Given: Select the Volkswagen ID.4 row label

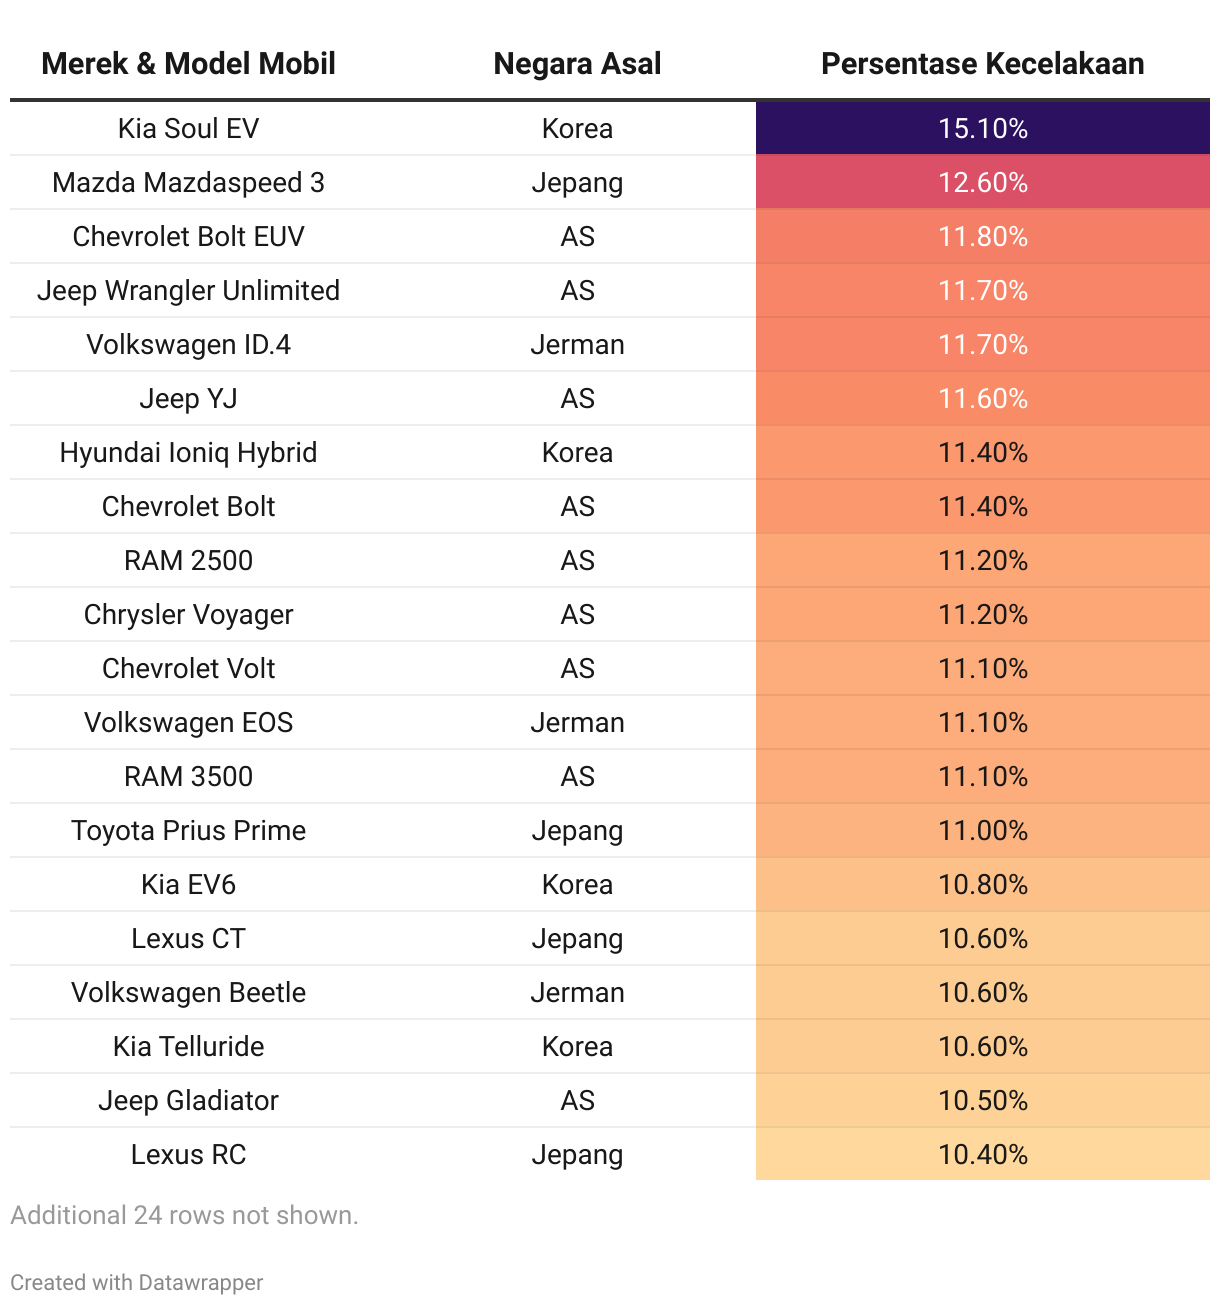Looking at the screenshot, I should pyautogui.click(x=188, y=345).
